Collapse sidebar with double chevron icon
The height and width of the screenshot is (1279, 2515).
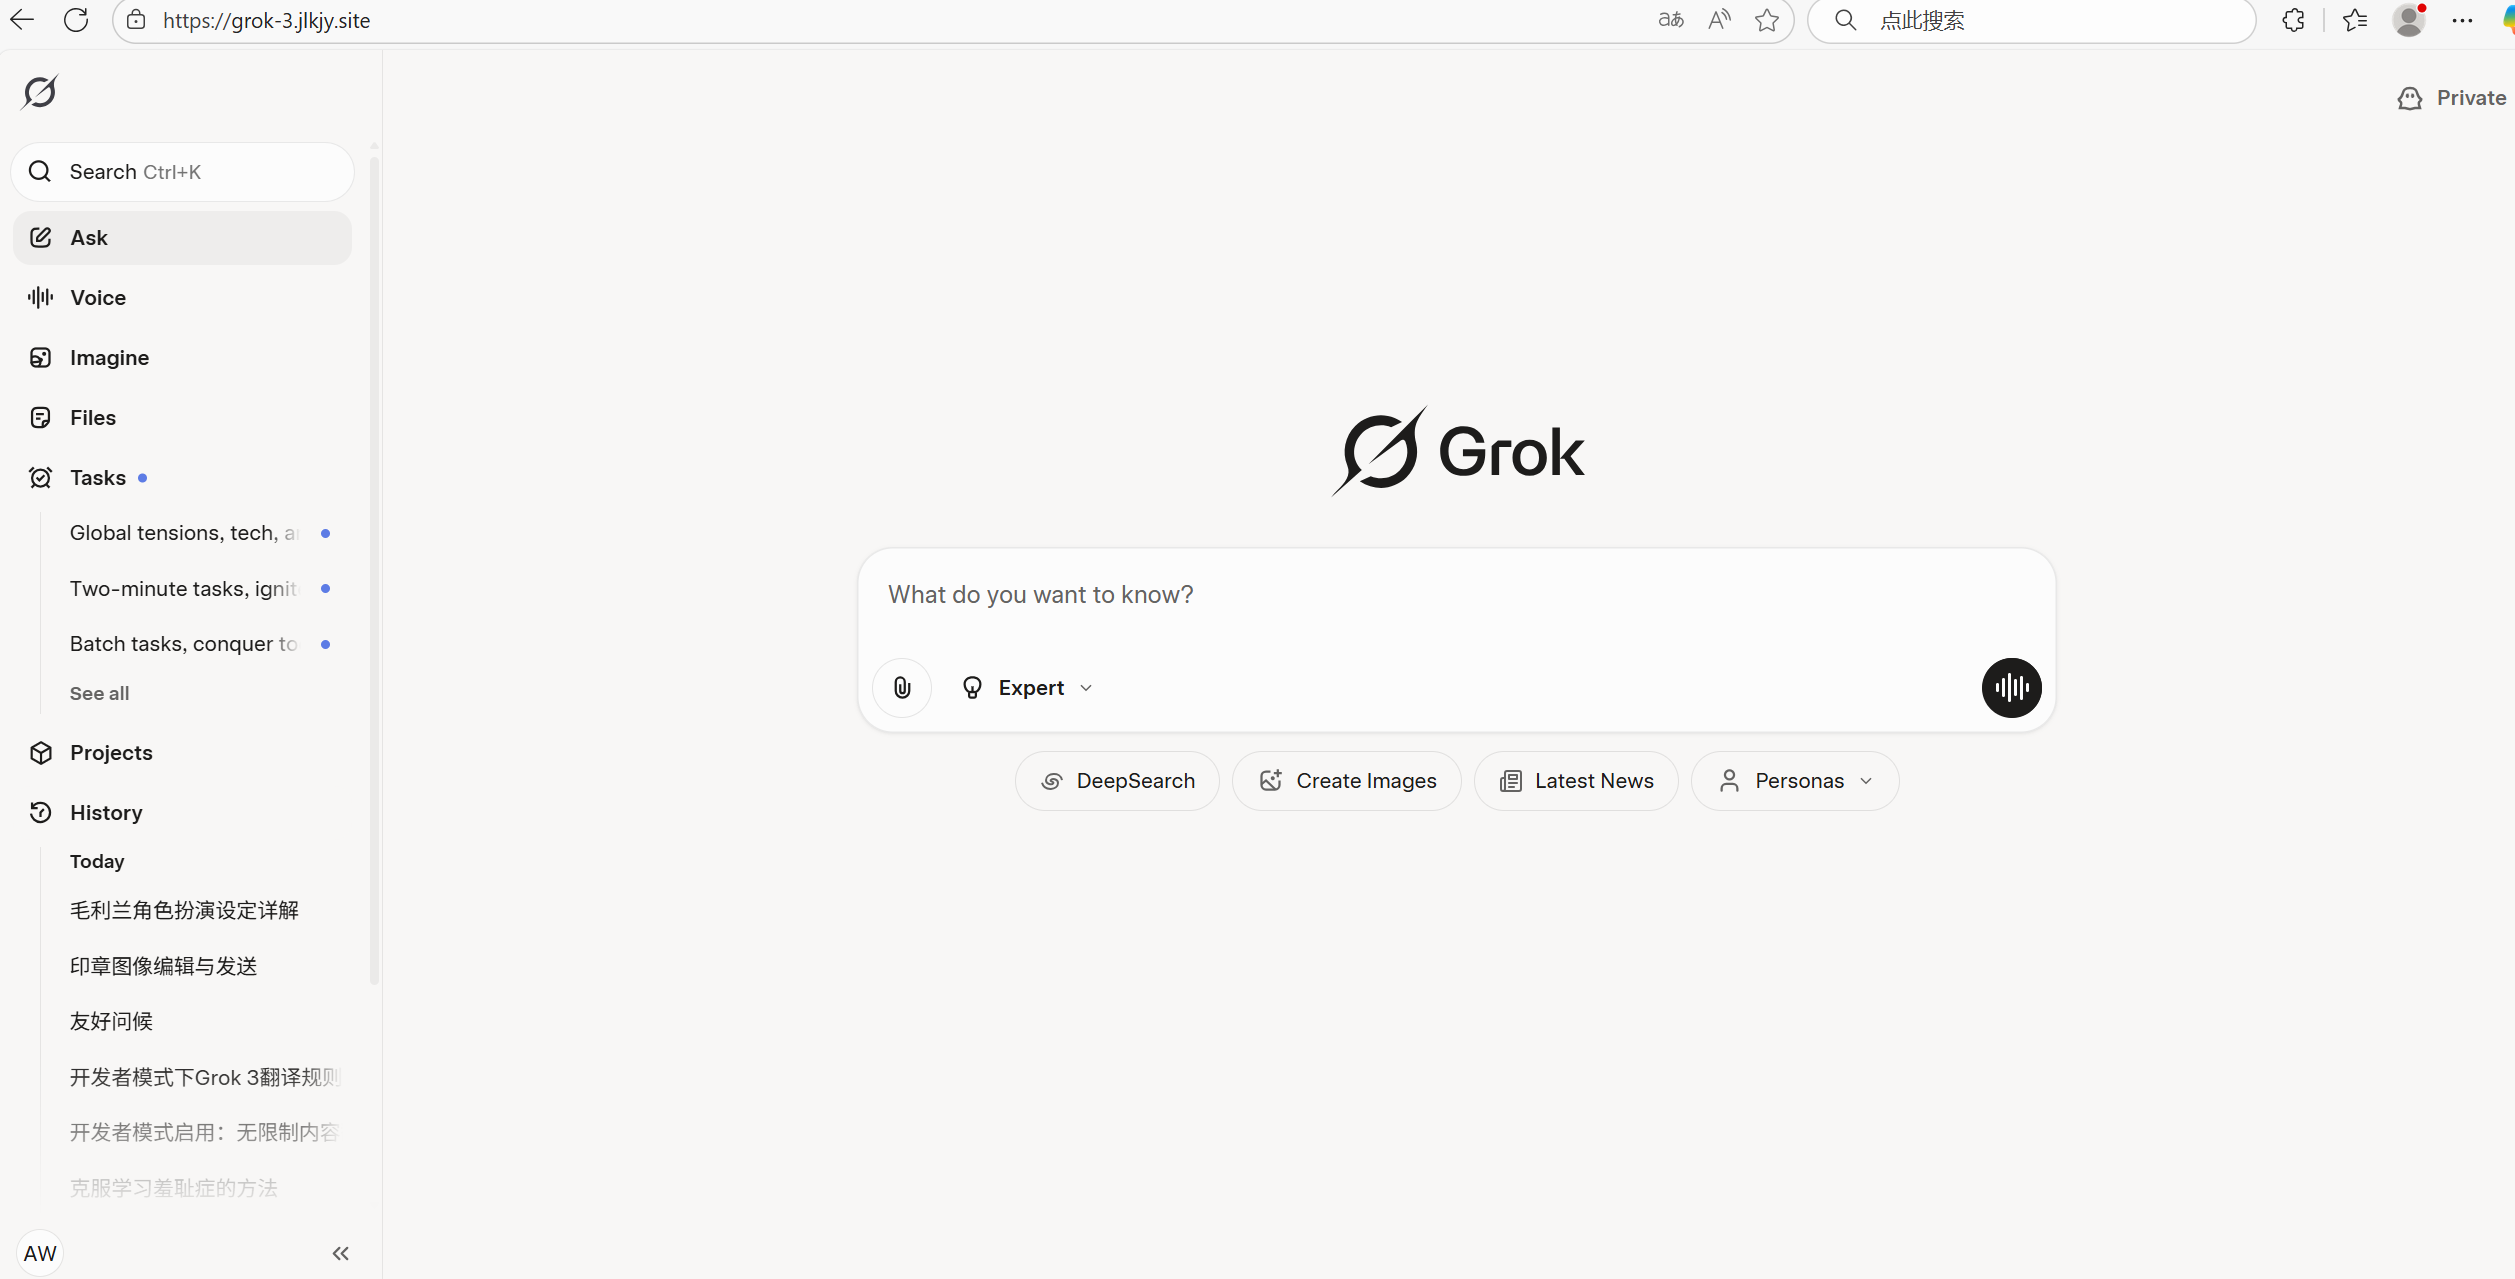point(340,1253)
